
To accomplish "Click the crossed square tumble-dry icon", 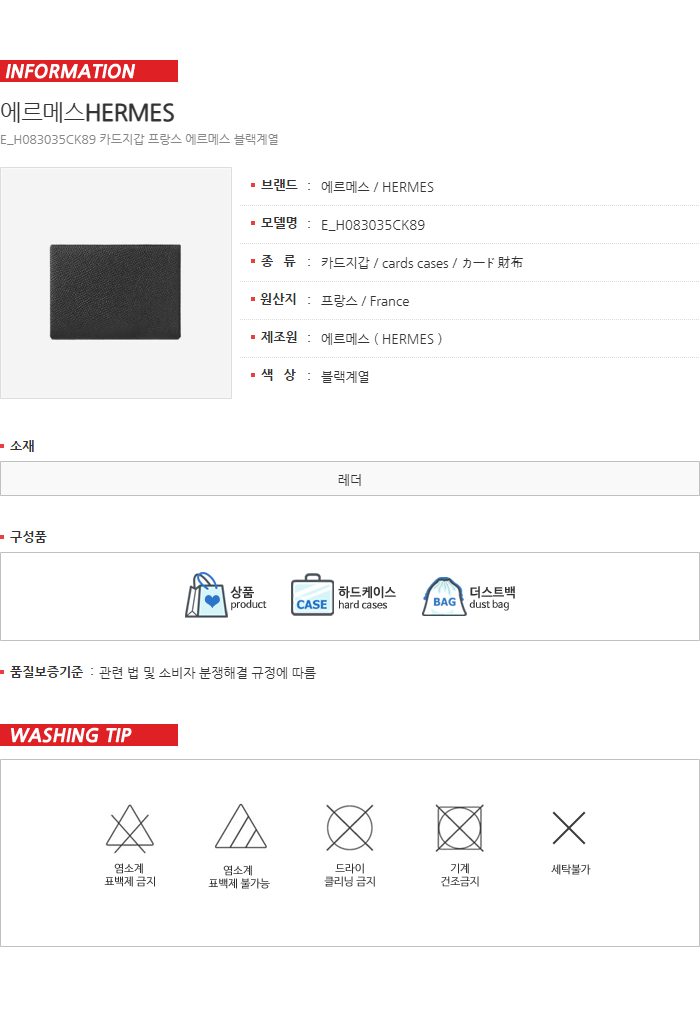I will tap(460, 827).
